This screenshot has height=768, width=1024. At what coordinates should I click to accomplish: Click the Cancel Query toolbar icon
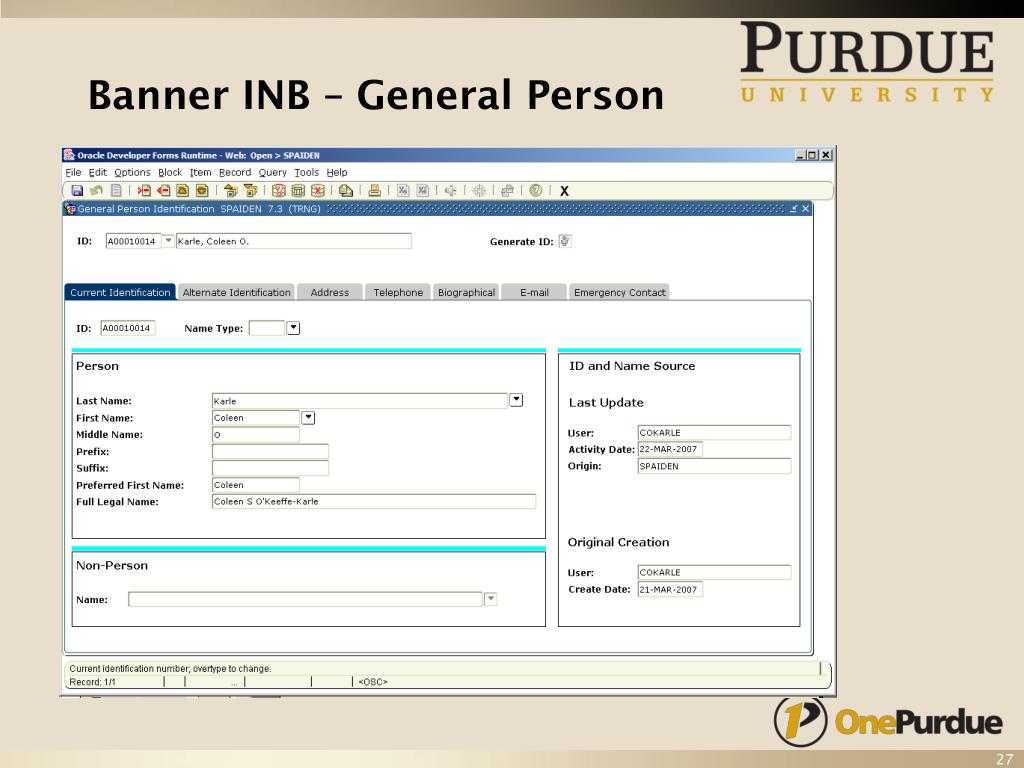pyautogui.click(x=317, y=191)
